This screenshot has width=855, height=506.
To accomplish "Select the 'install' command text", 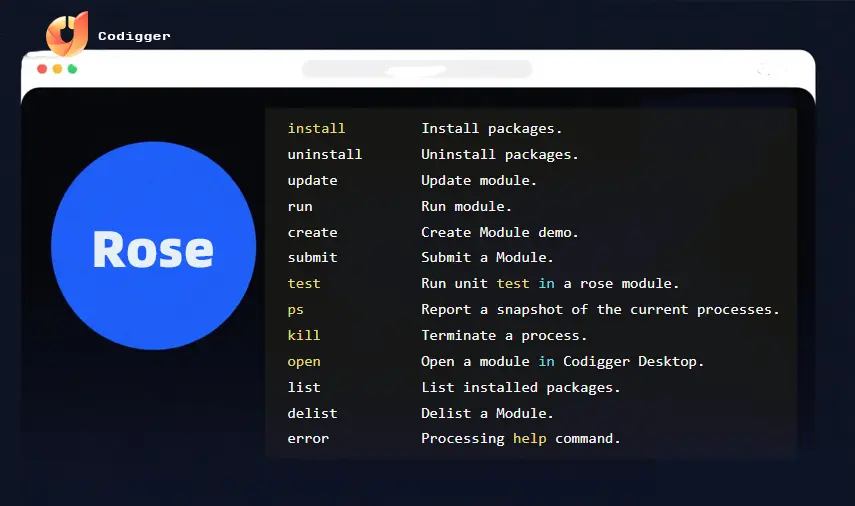I will tap(316, 129).
